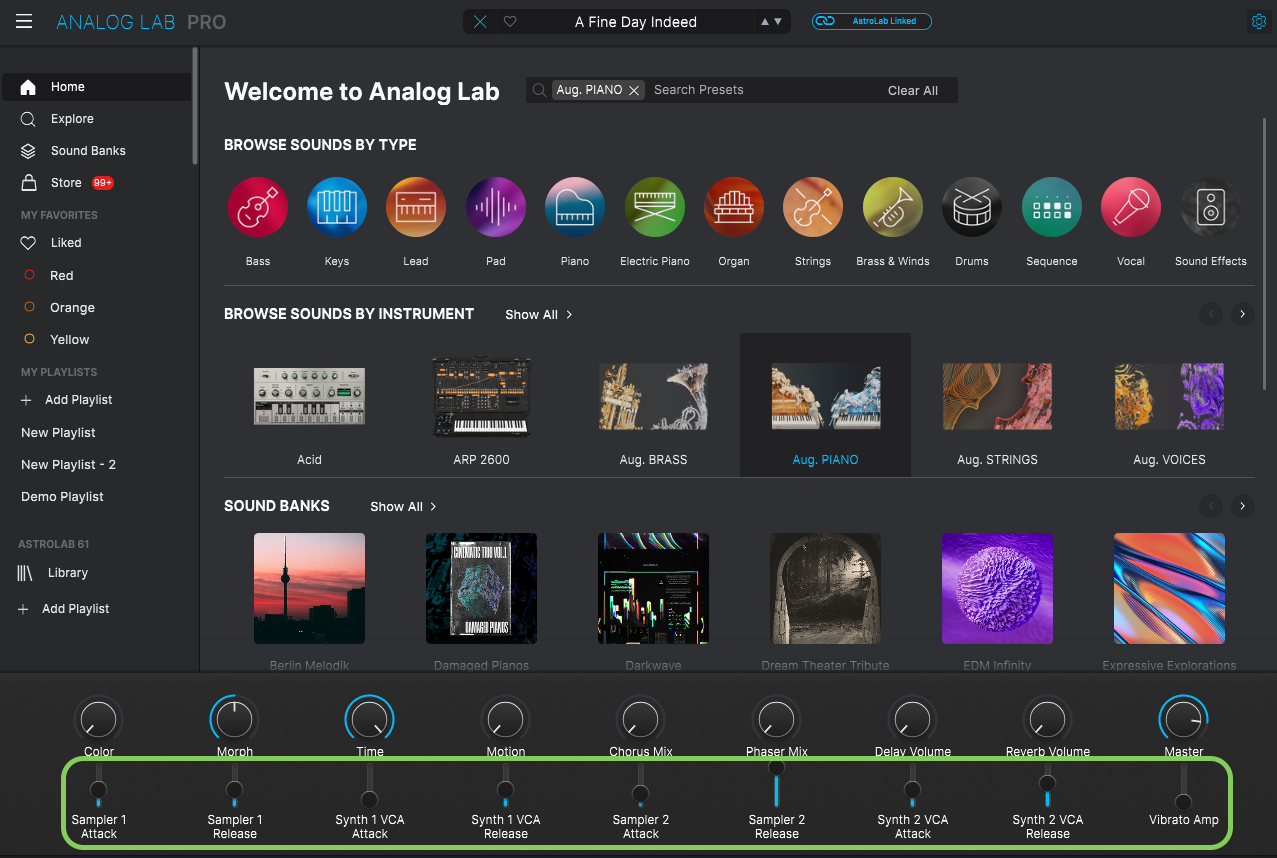Show All in Browse Sounds by Instrument
Screen dimensions: 1277x858
(x=539, y=314)
